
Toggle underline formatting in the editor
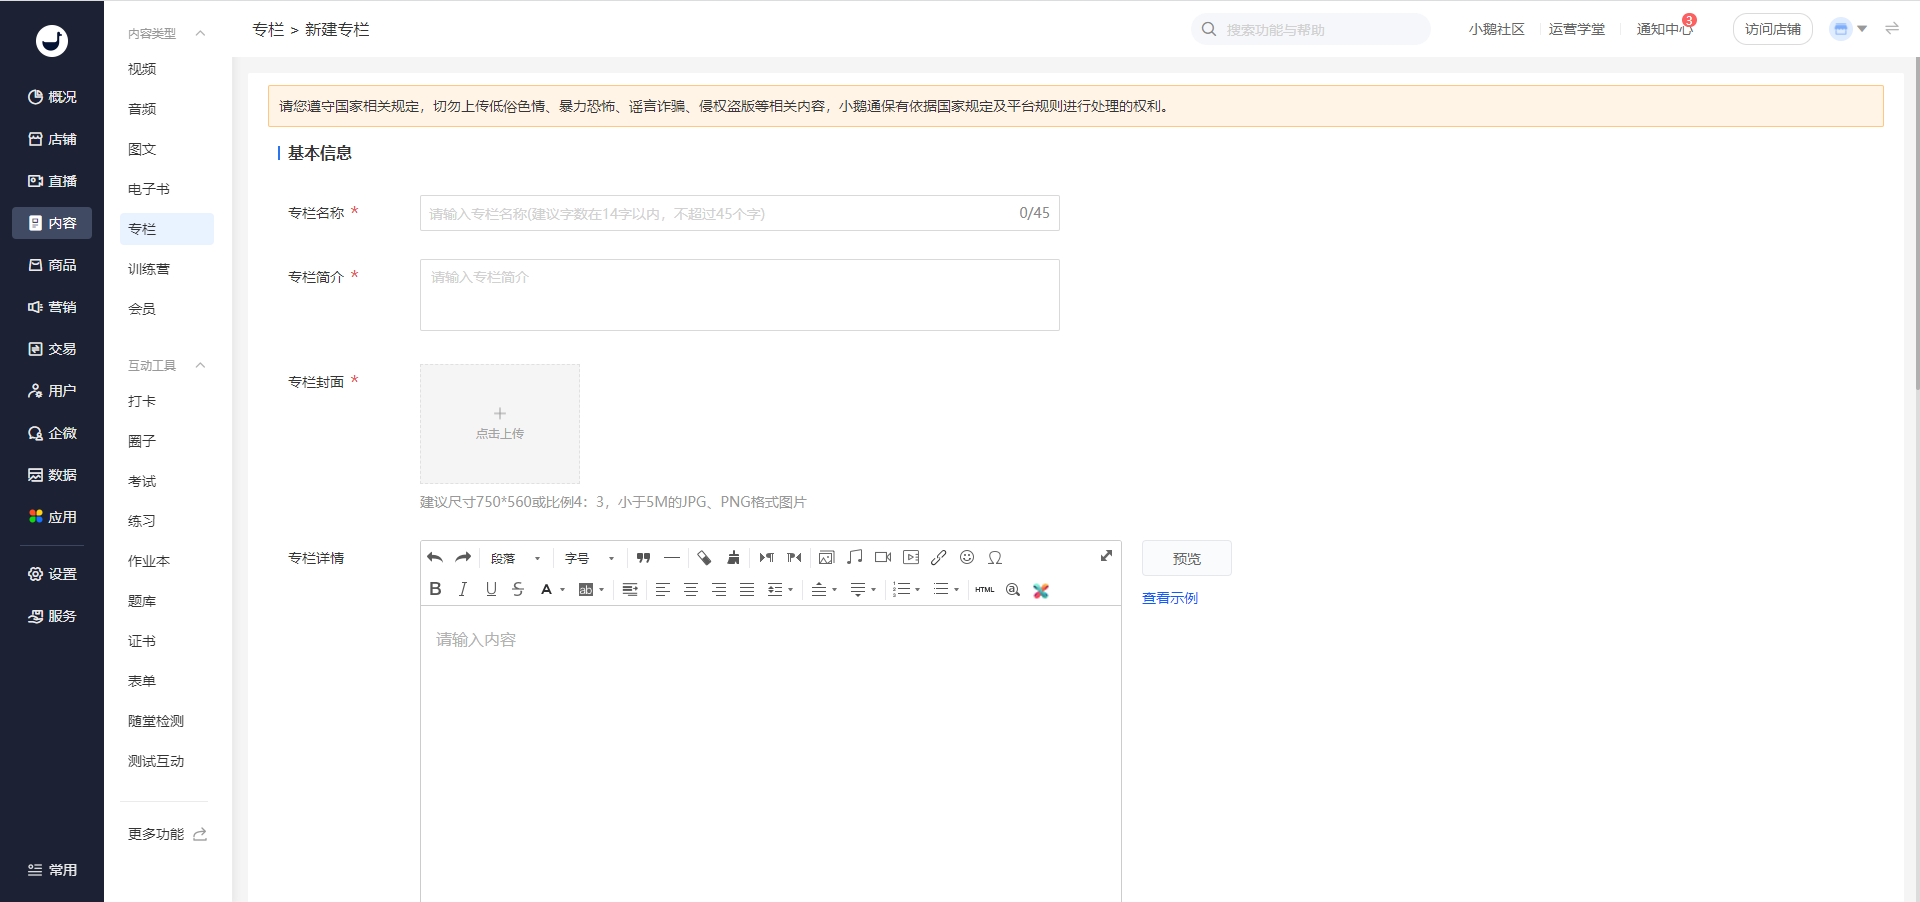tap(491, 590)
